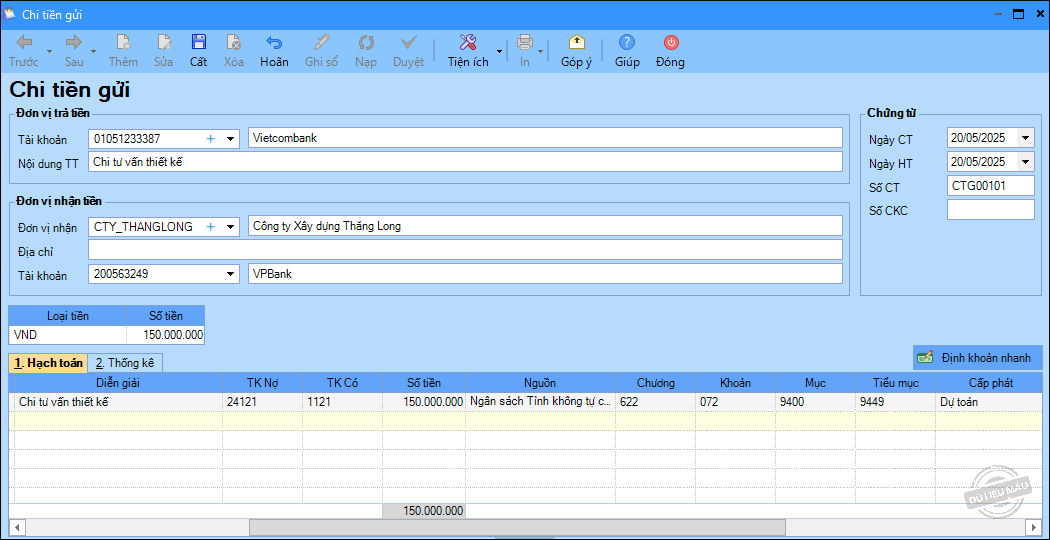1050x540 pixels.
Task: Click the Đóng close icon in toolbar
Action: pyautogui.click(x=670, y=42)
